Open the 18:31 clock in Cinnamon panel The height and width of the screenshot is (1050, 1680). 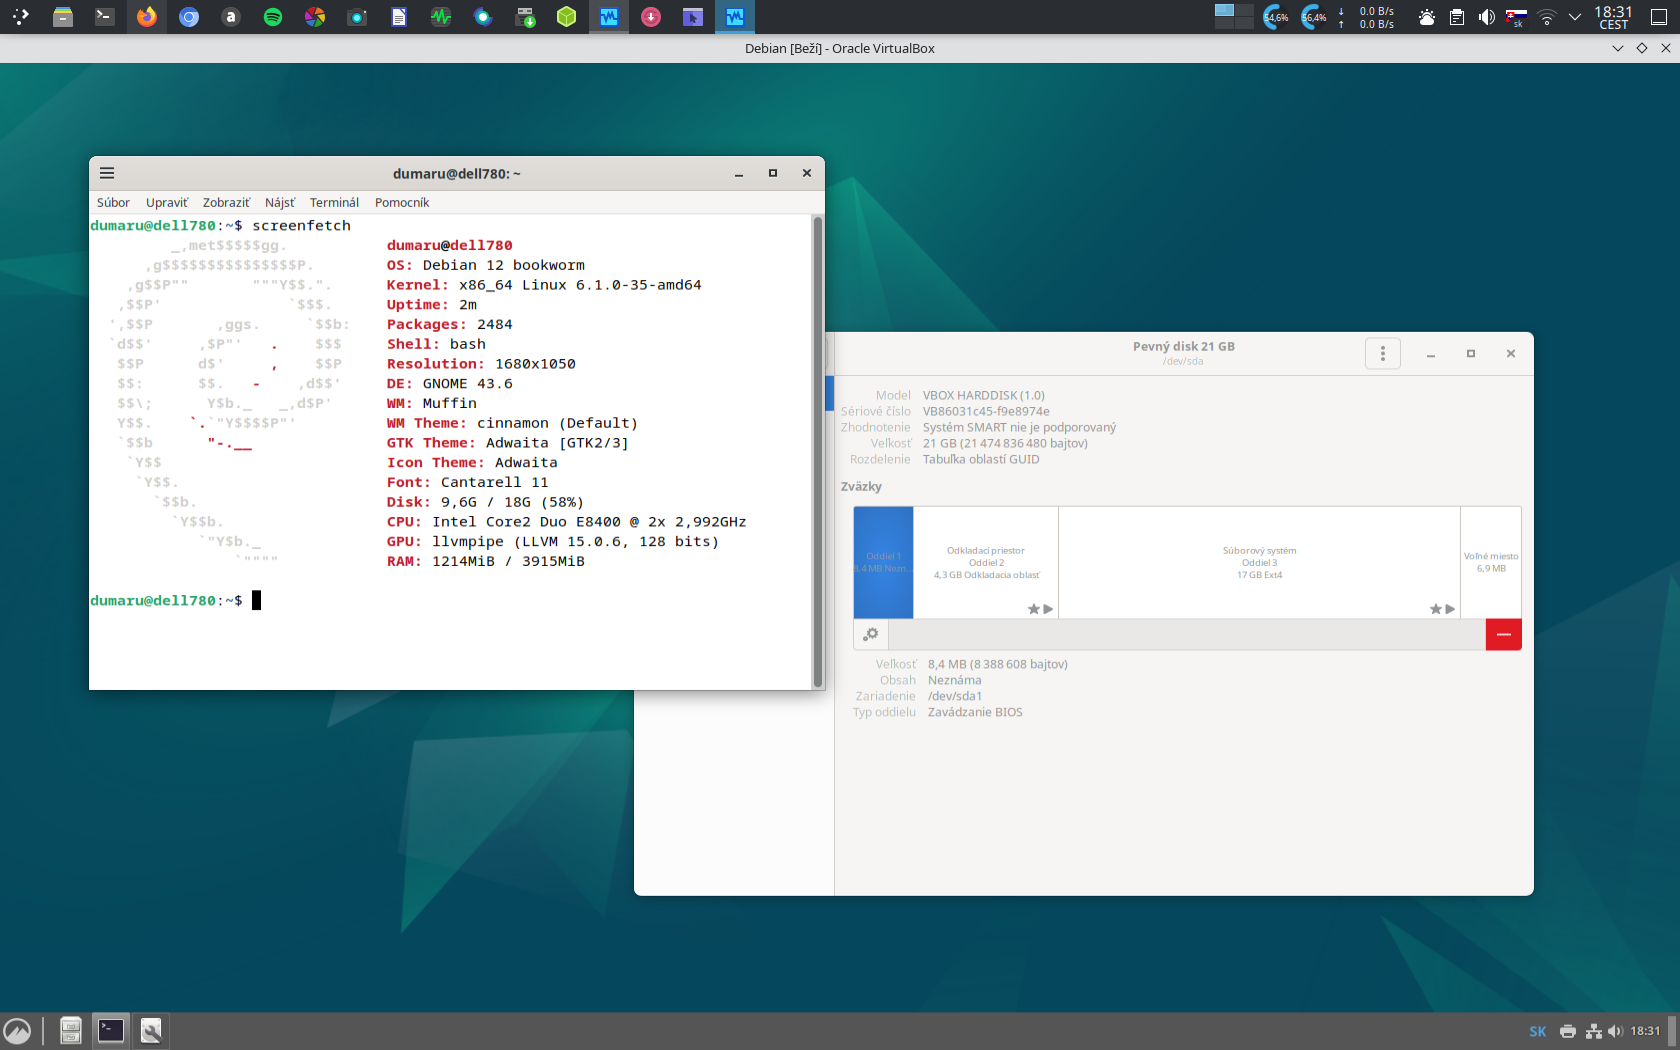point(1645,1031)
